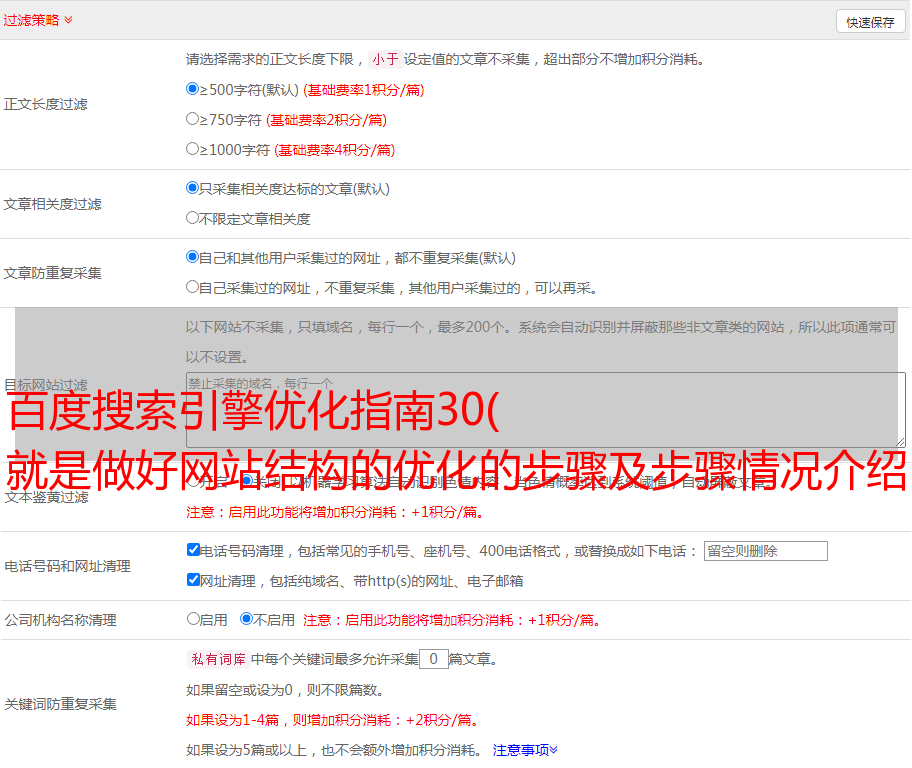Choose 自己采集过的网址 no-repeat option
Image resolution: width=912 pixels, height=768 pixels.
click(x=193, y=287)
